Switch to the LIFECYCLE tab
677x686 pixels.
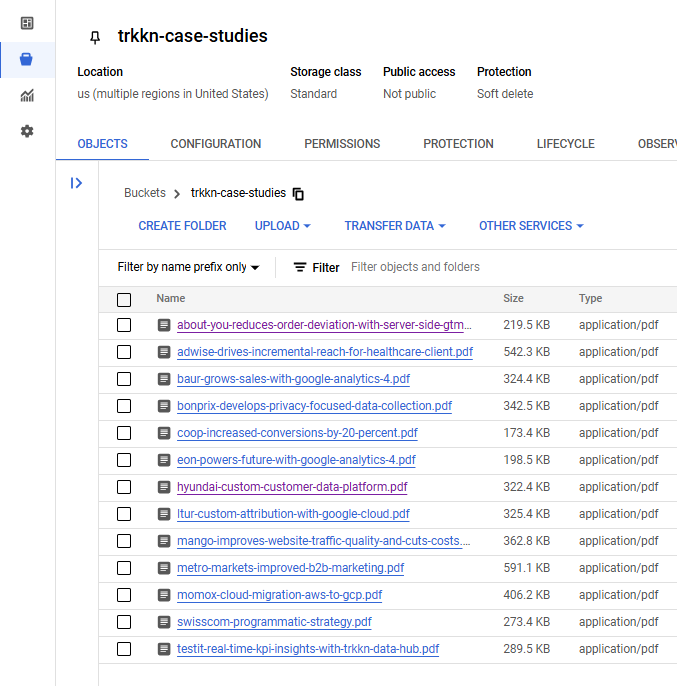click(x=565, y=144)
